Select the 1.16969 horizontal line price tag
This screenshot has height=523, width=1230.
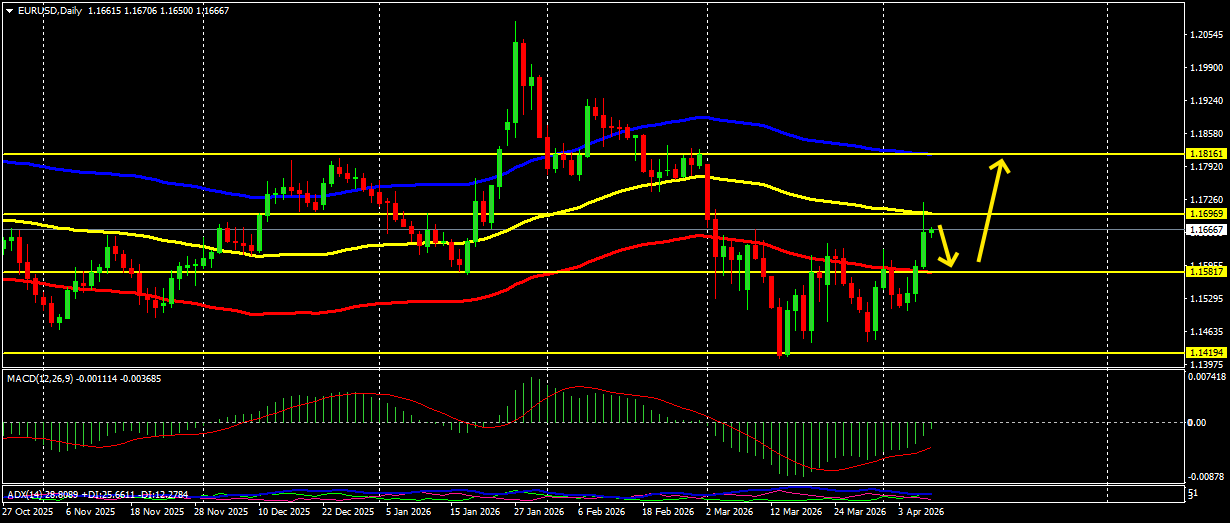(x=1205, y=214)
